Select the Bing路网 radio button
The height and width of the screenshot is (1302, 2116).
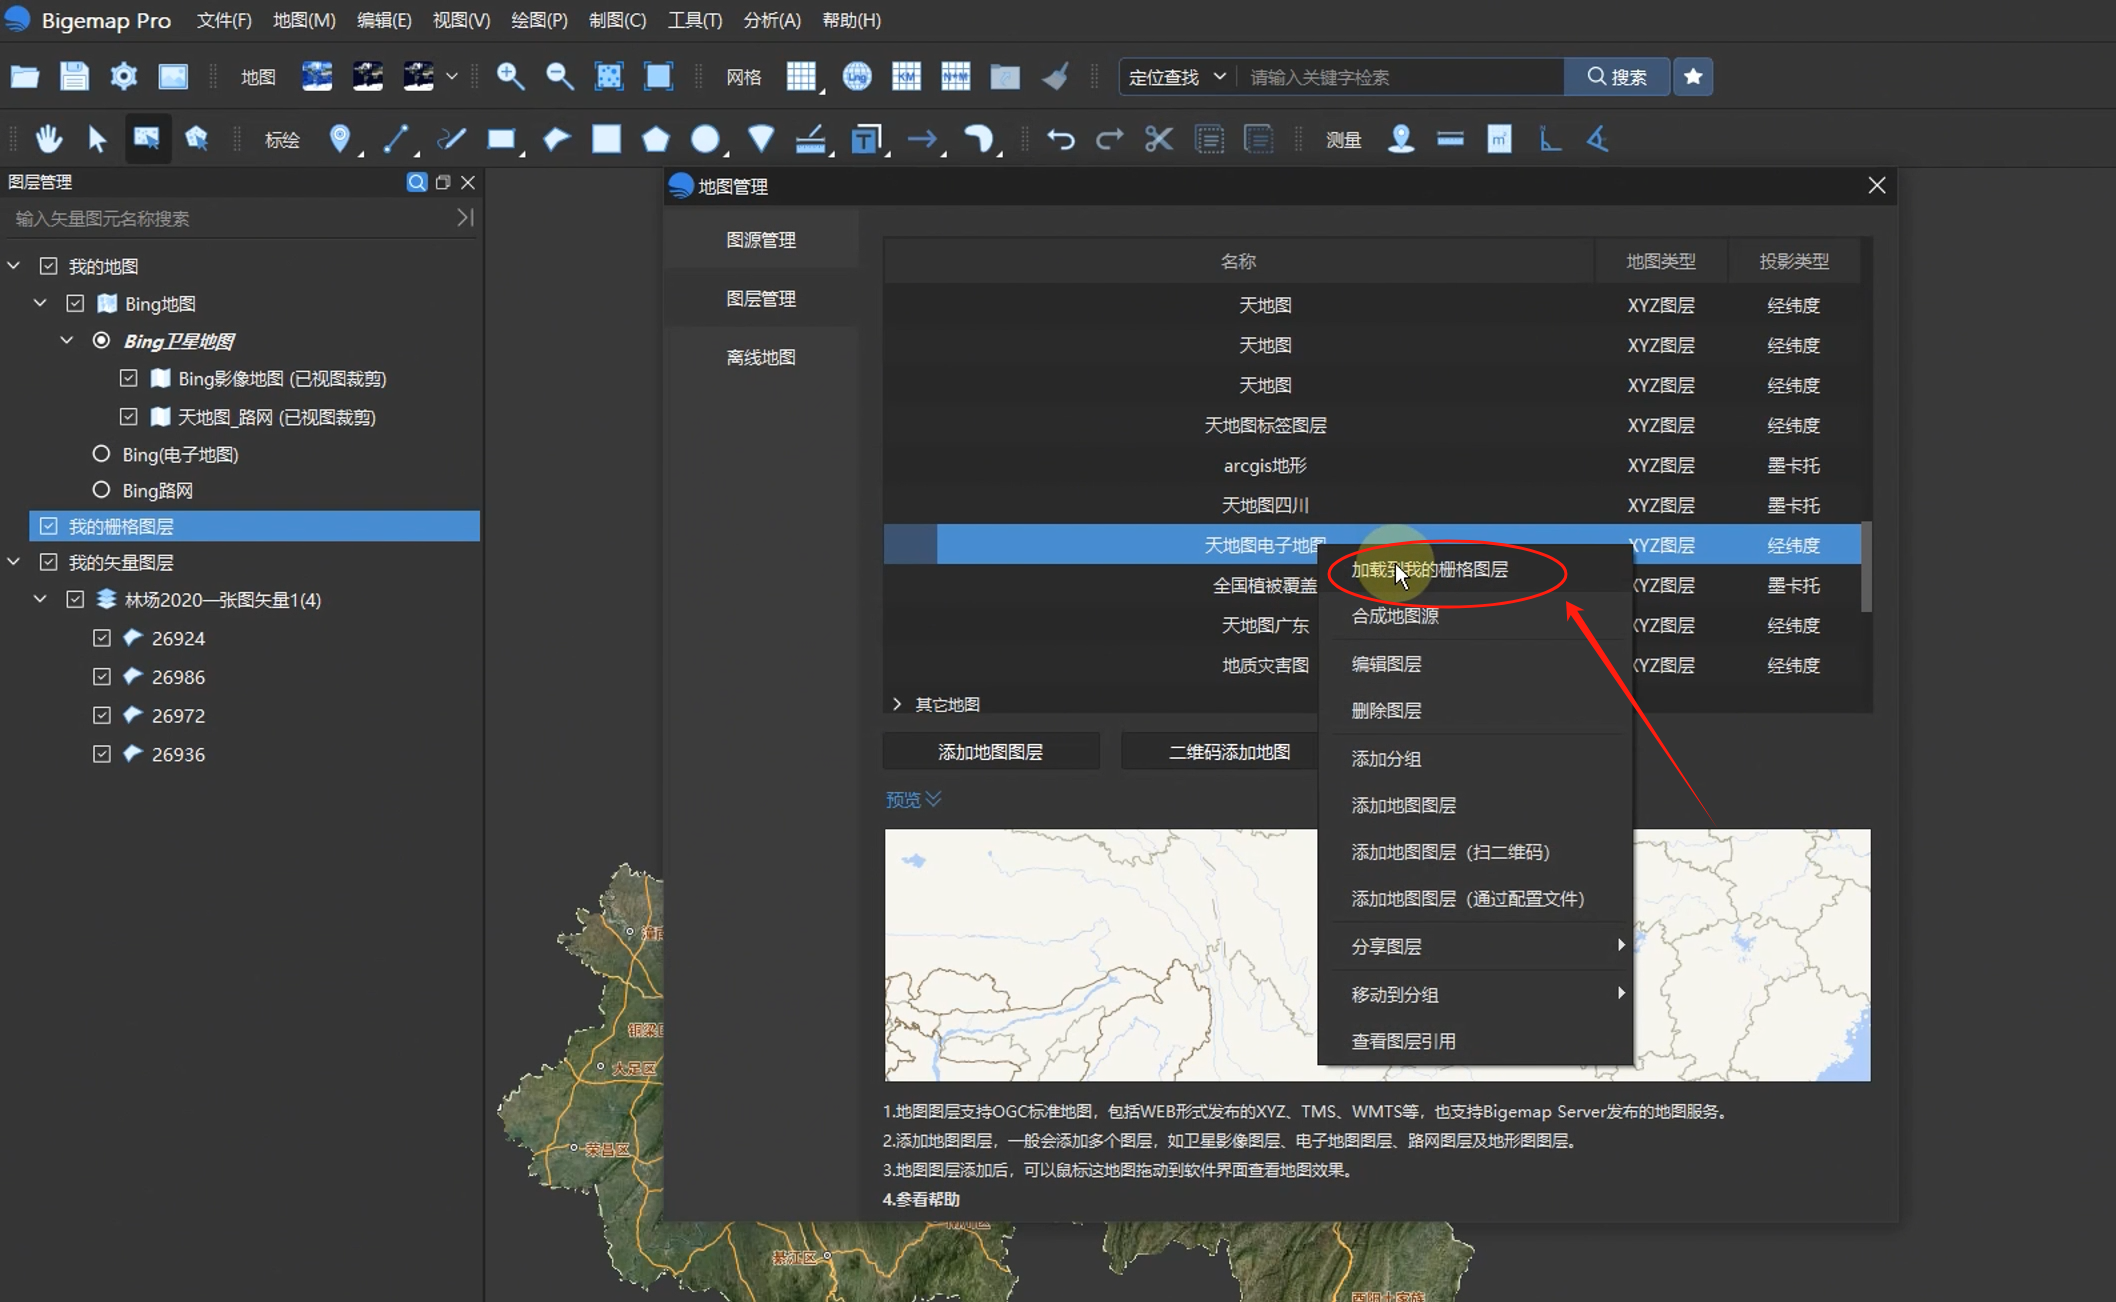101,490
